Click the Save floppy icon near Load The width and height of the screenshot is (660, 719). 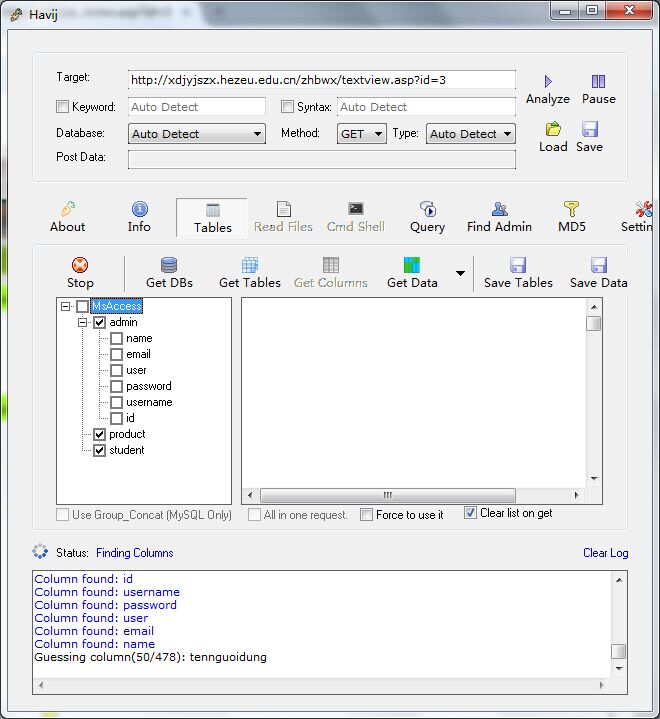click(x=590, y=129)
